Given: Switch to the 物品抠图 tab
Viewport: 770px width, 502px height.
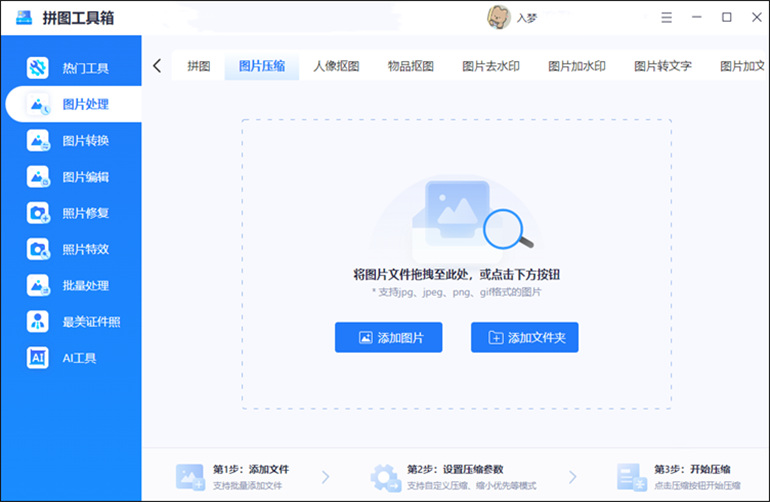Looking at the screenshot, I should [x=411, y=66].
